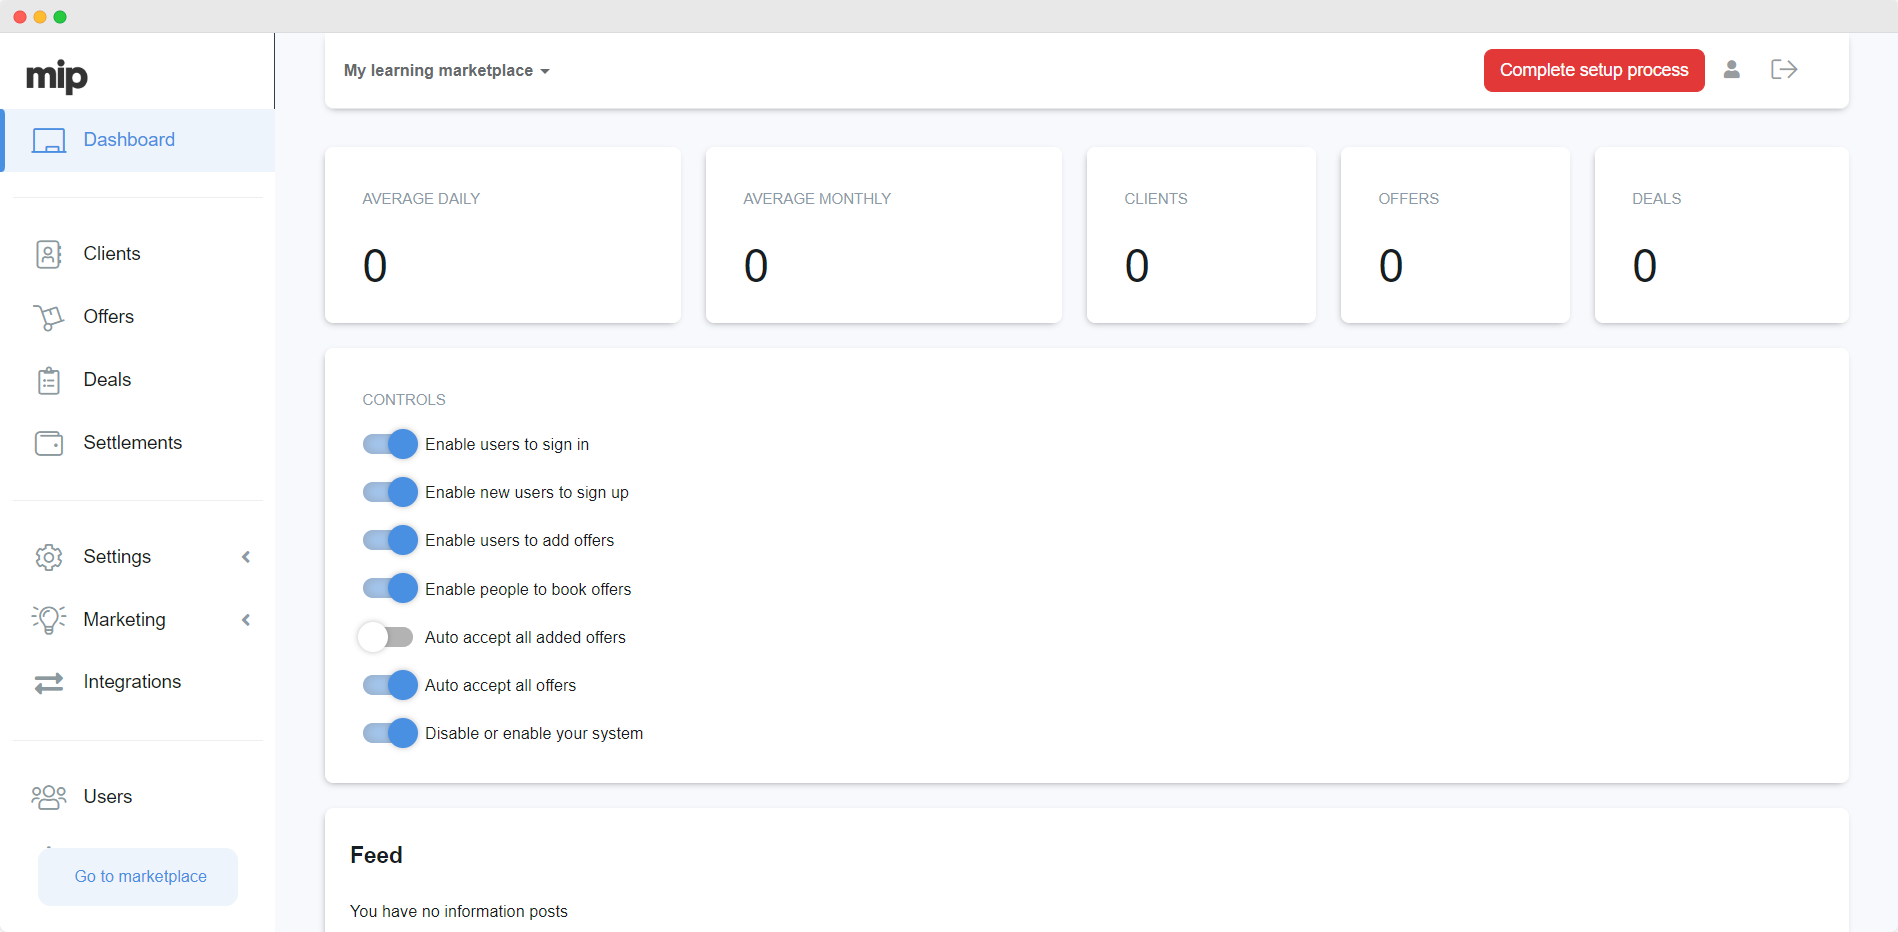Screen dimensions: 1898x932
Task: Toggle Enable people to book offers
Action: [x=390, y=588]
